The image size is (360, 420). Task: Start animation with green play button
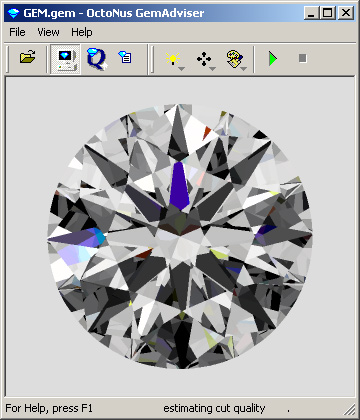pos(273,59)
